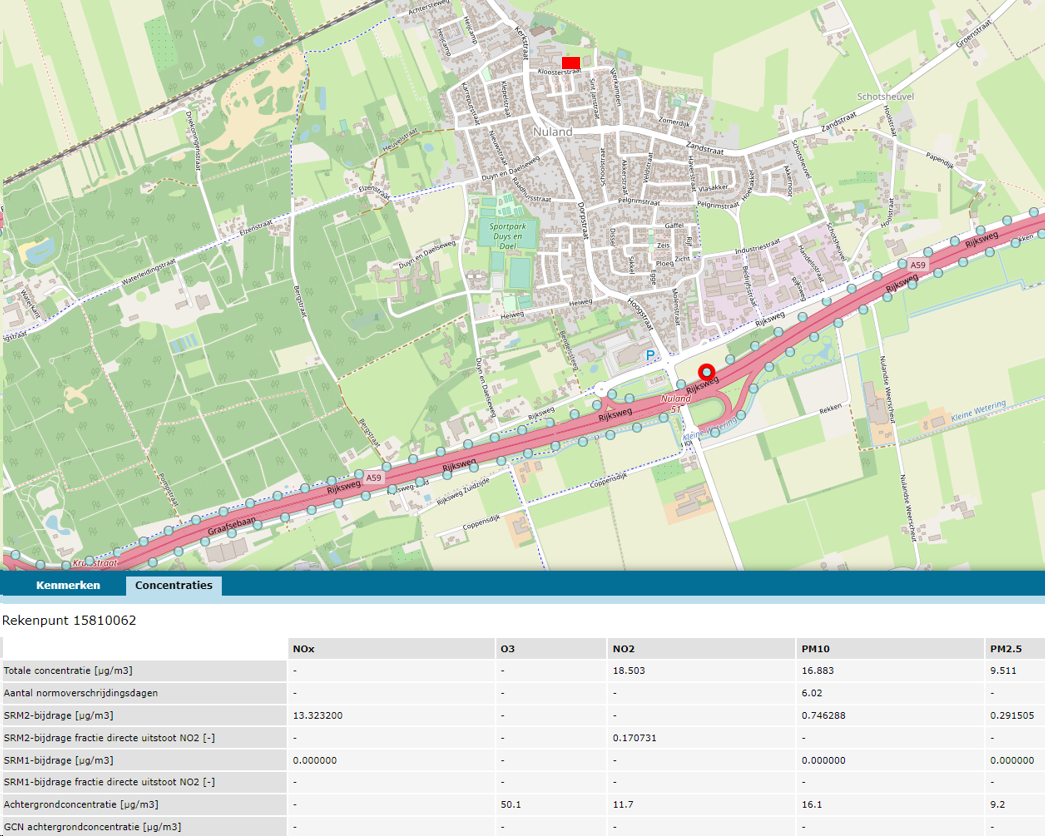This screenshot has height=836, width=1045.
Task: Open the Kenmerken tab
Action: (x=68, y=585)
